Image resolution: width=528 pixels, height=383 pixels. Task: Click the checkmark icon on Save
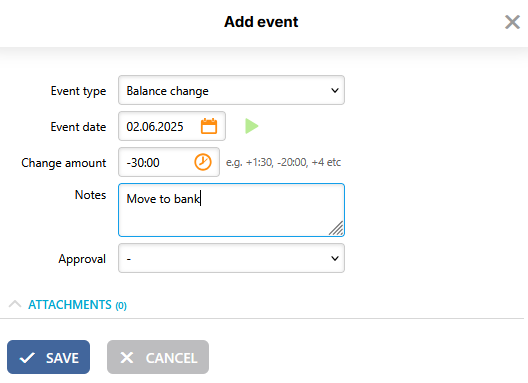[27, 358]
